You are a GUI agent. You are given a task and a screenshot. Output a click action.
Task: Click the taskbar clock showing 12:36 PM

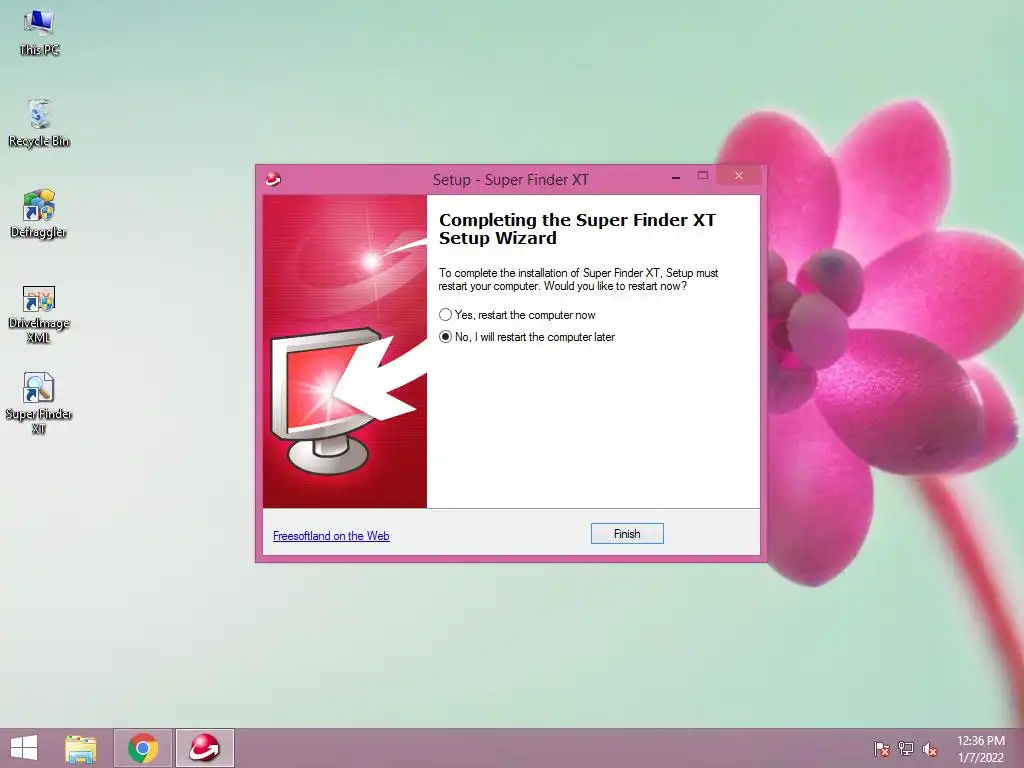click(980, 748)
